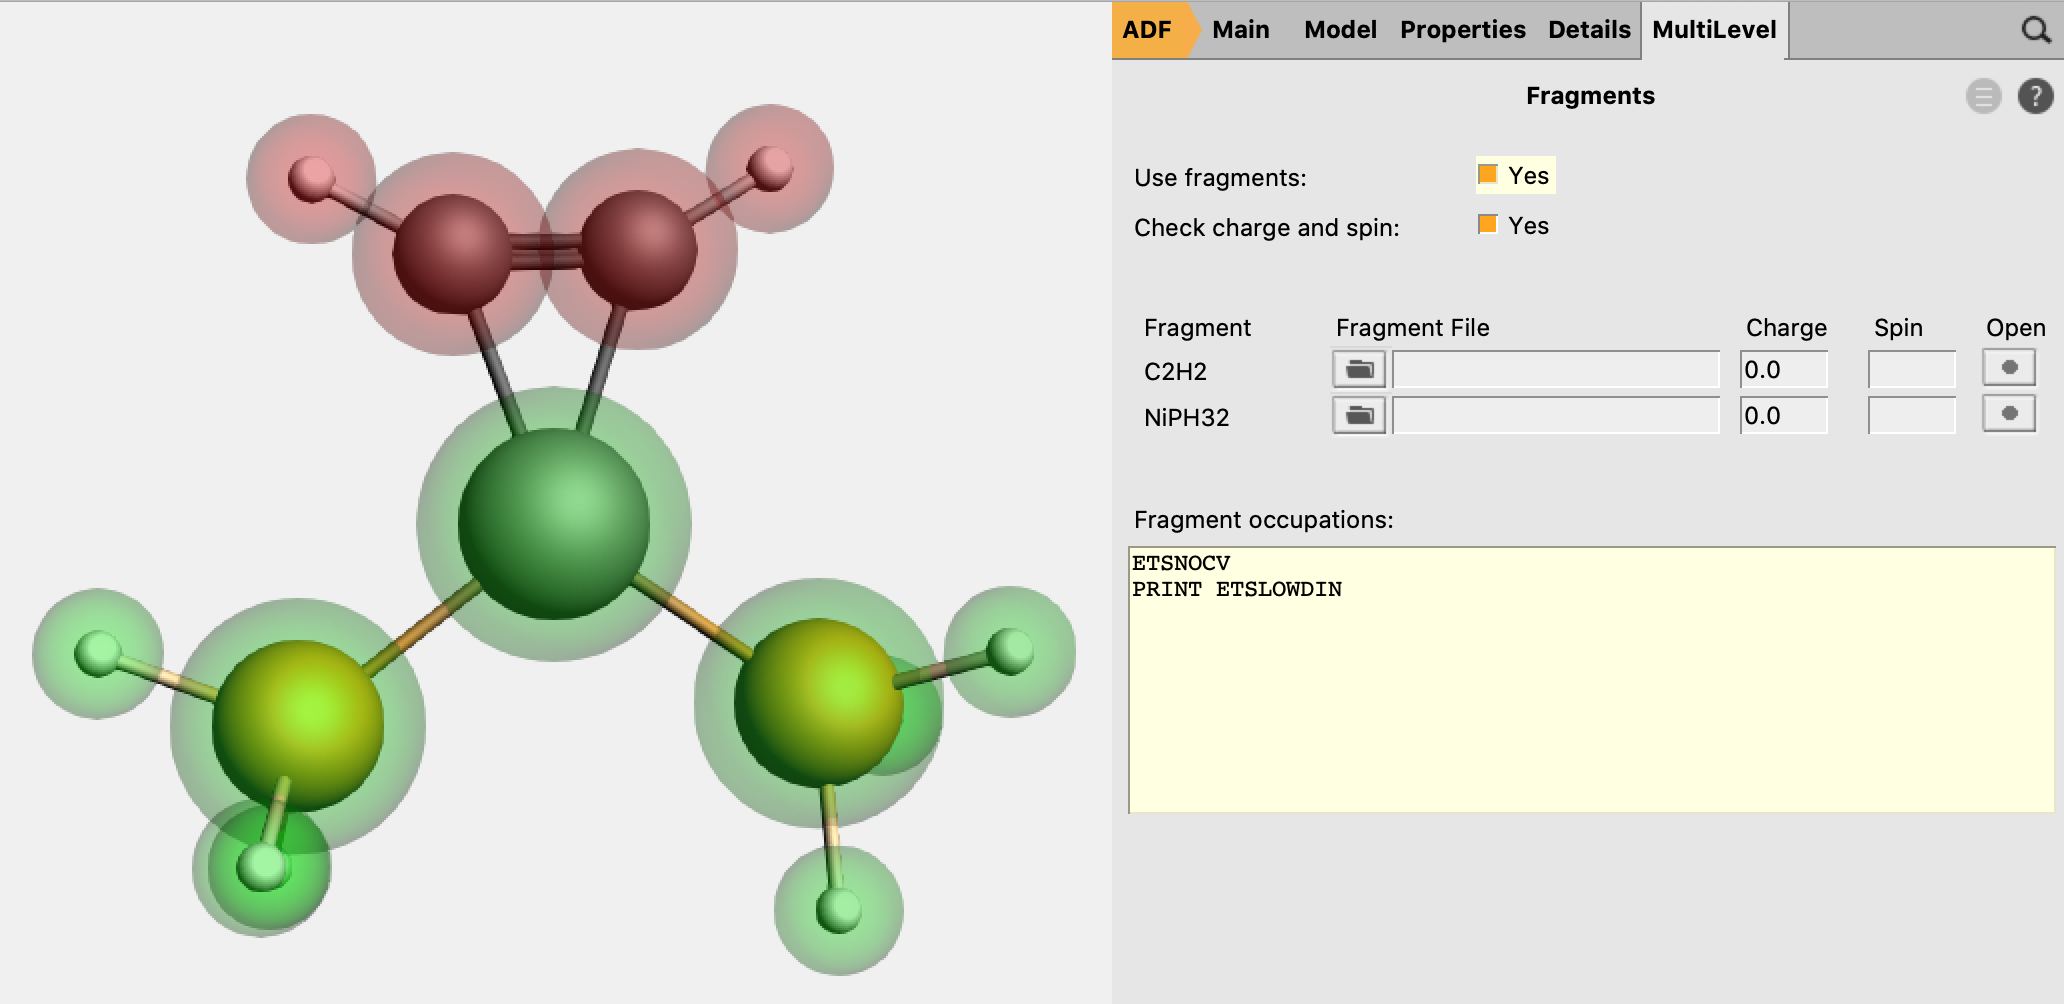Click the Open button for the C2H2 fragment

[x=2010, y=367]
